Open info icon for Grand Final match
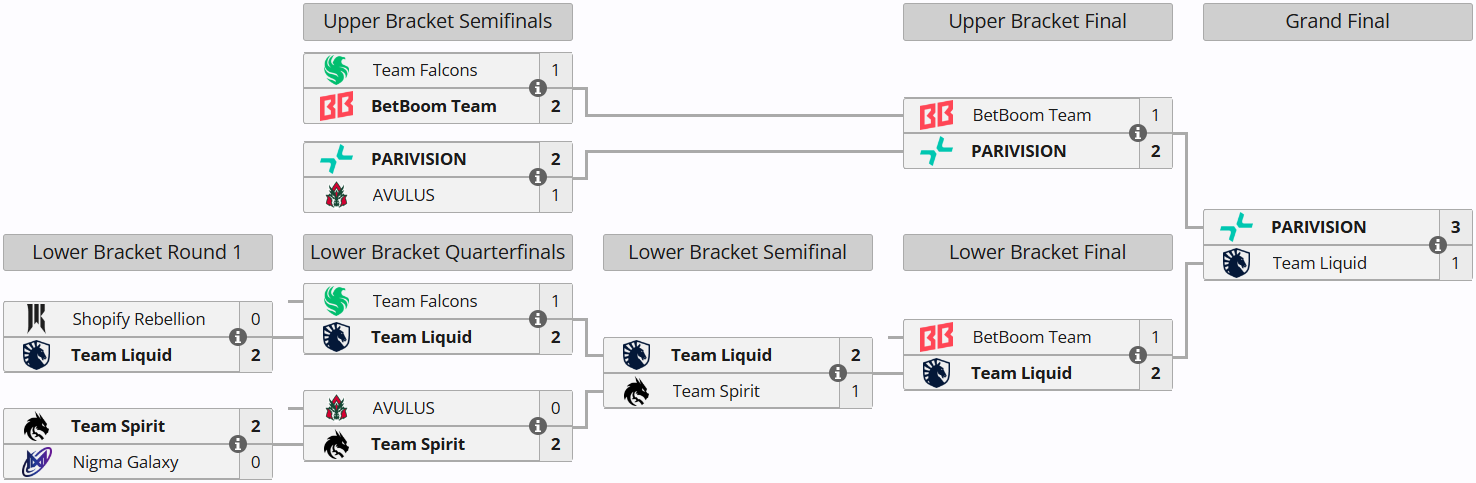 click(x=1438, y=245)
